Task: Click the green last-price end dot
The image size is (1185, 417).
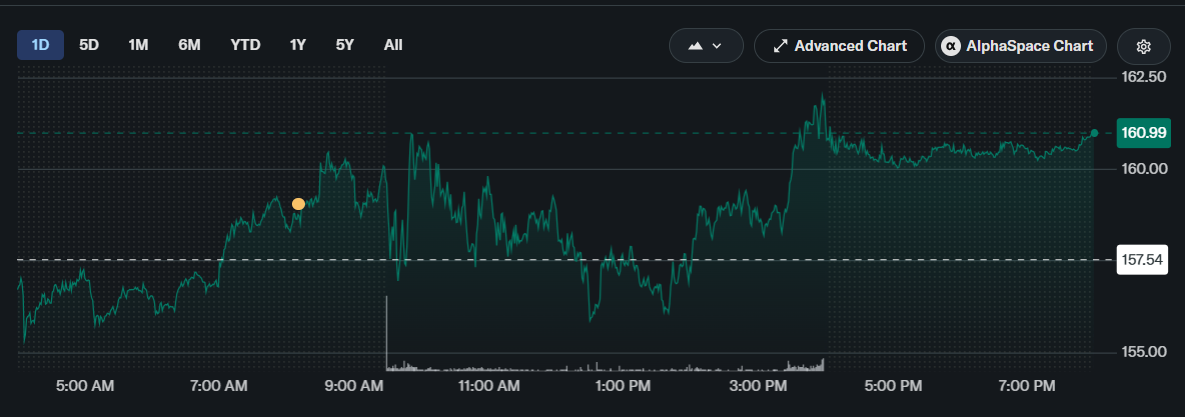Action: (1094, 133)
